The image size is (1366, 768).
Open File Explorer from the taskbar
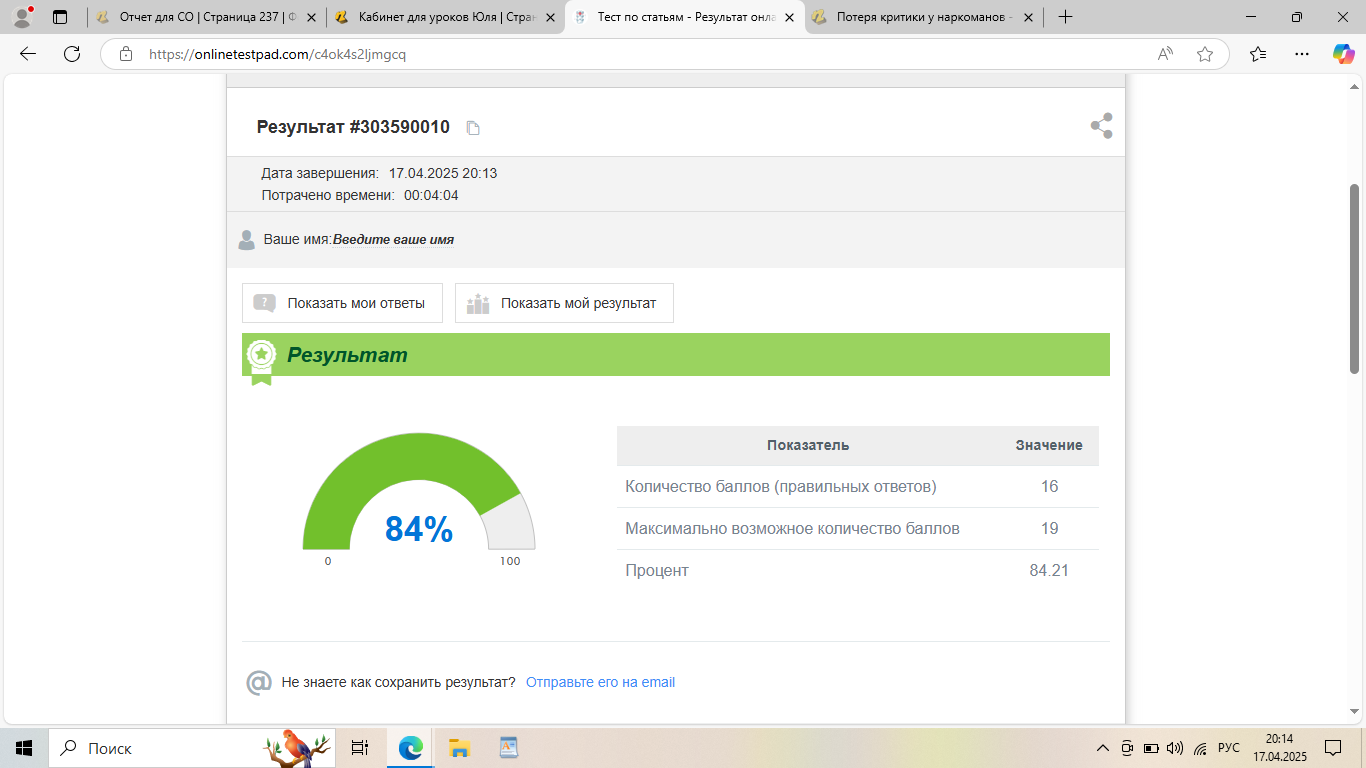coord(459,748)
